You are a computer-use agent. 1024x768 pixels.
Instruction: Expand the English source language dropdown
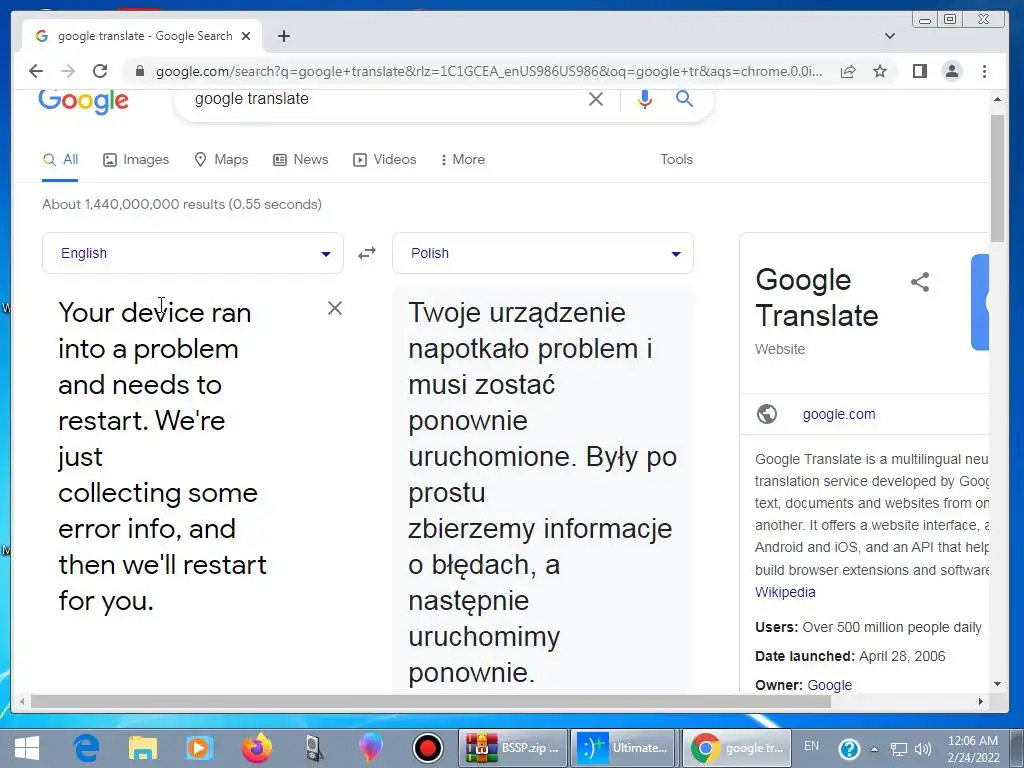coord(193,253)
